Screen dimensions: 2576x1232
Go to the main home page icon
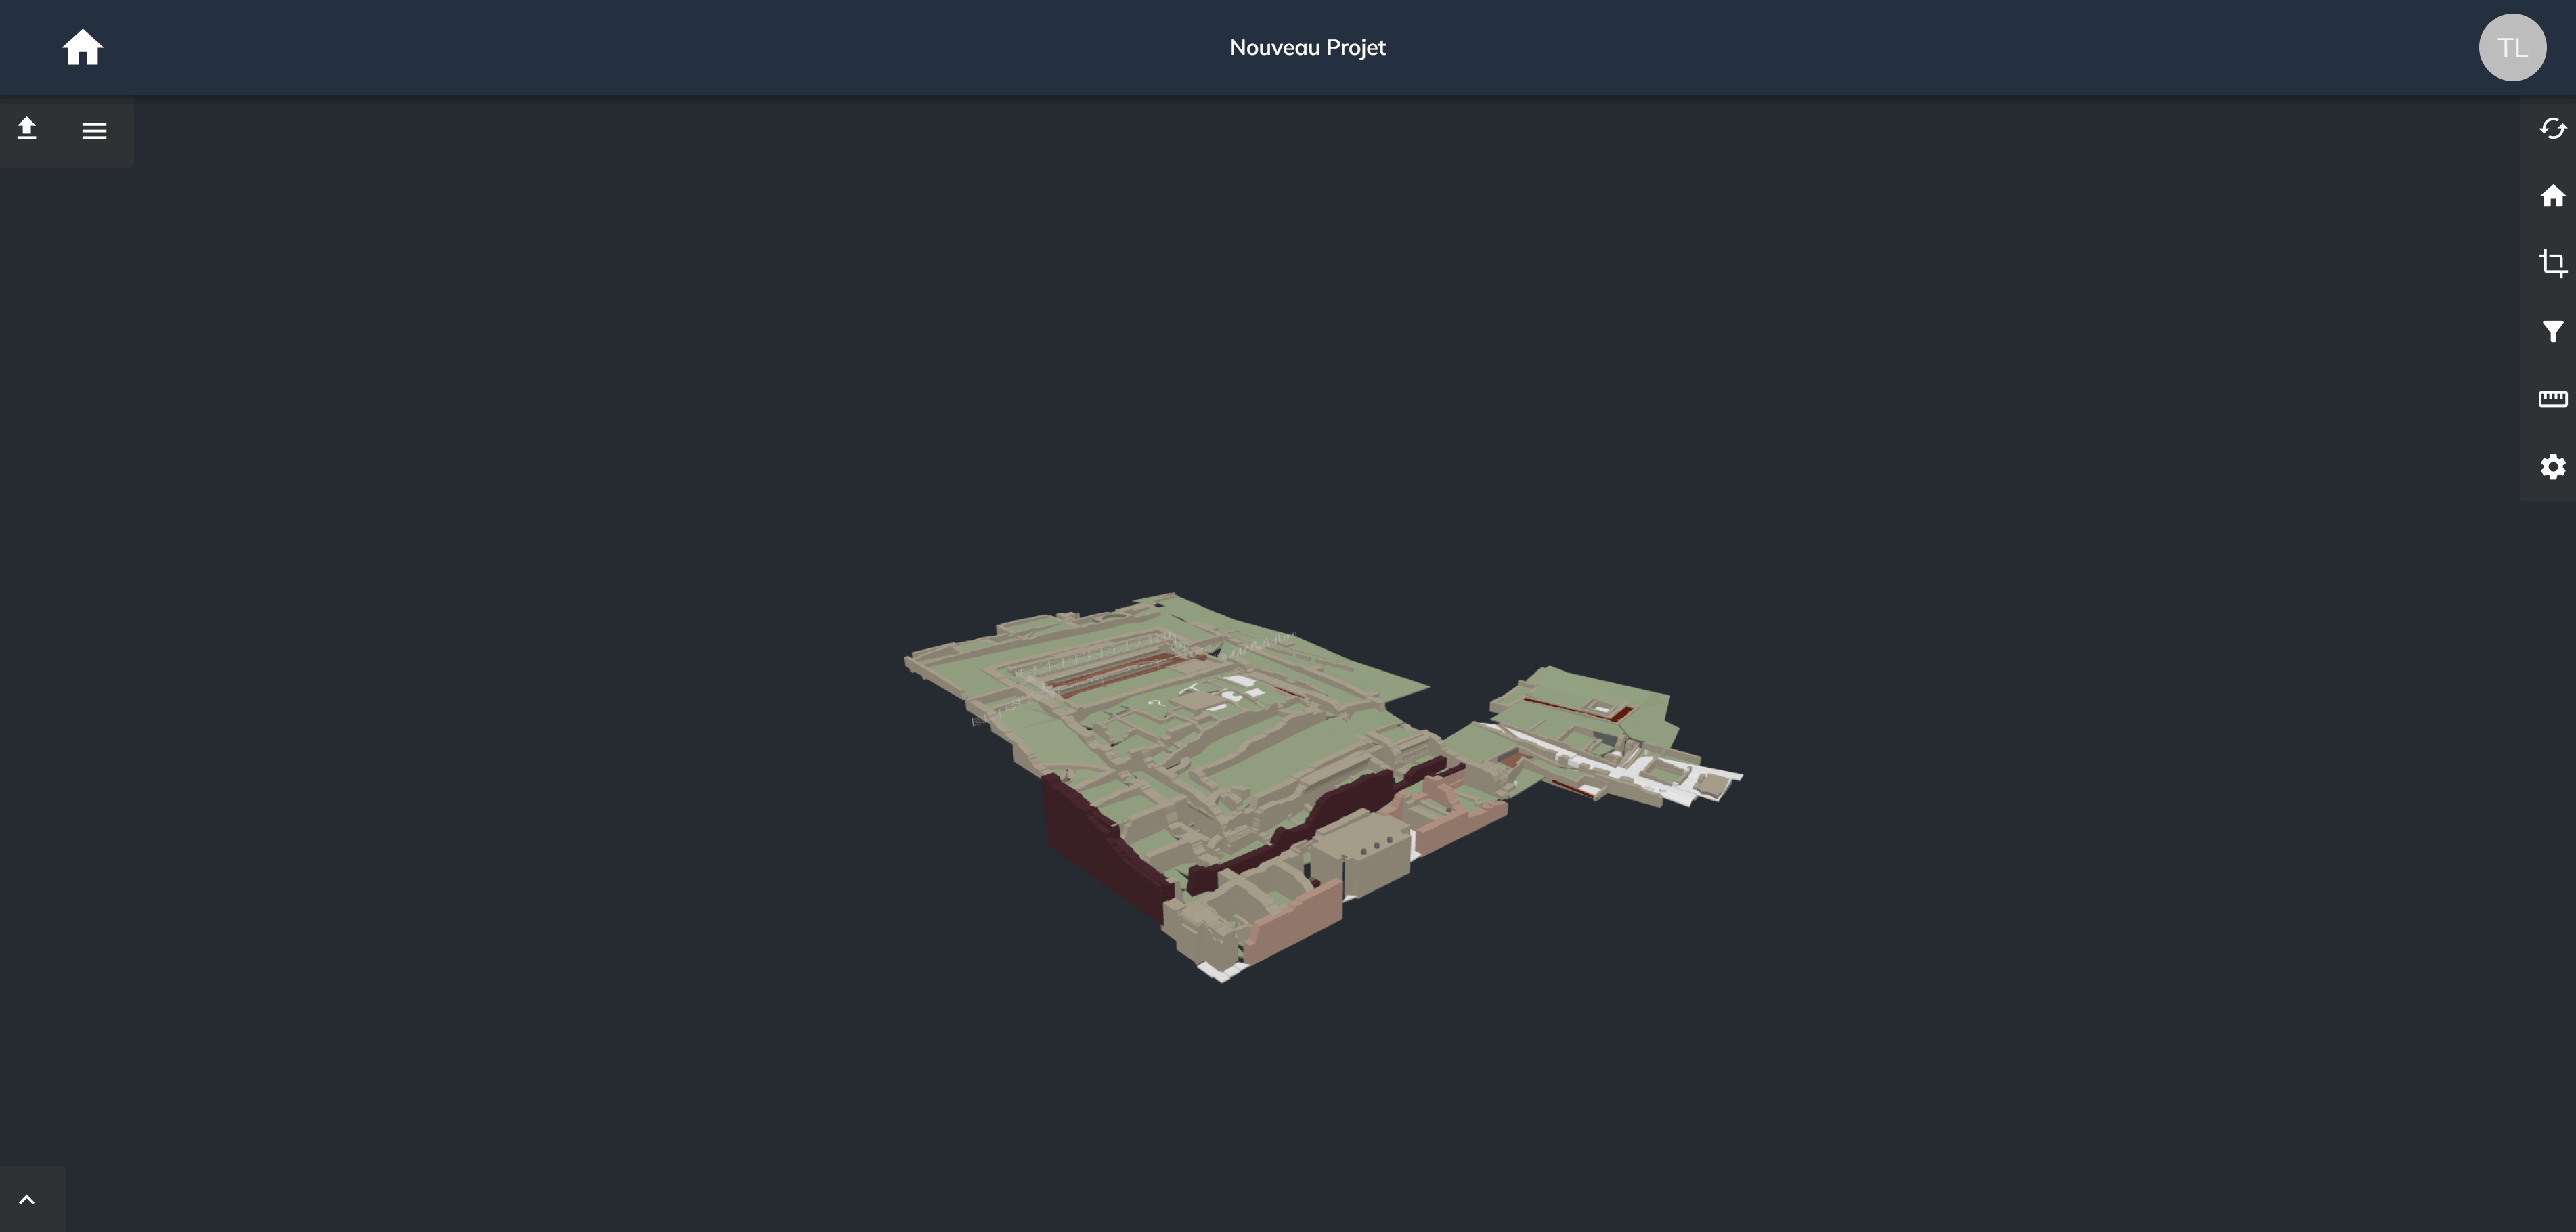point(83,47)
